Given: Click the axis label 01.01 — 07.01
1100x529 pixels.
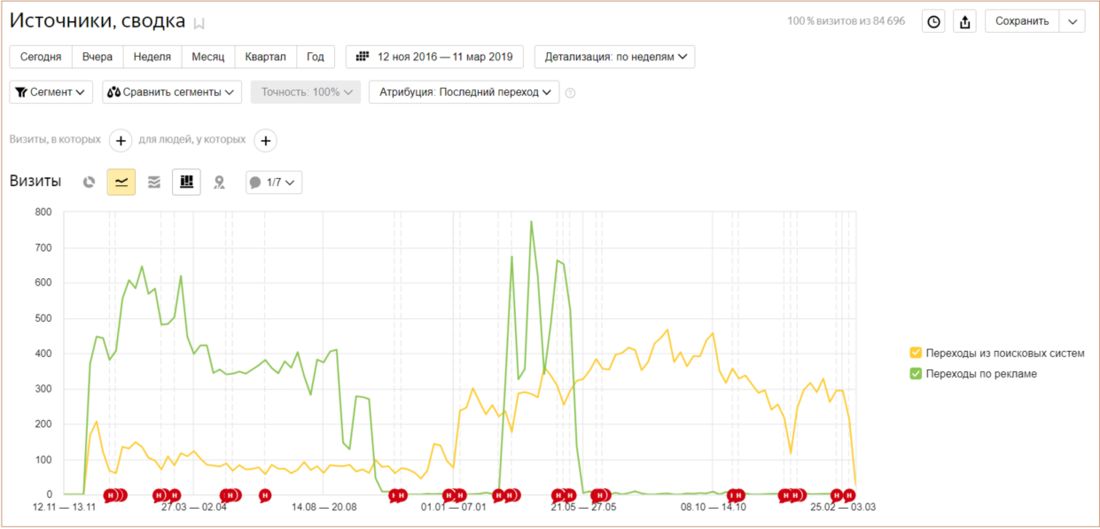Looking at the screenshot, I should click(454, 507).
